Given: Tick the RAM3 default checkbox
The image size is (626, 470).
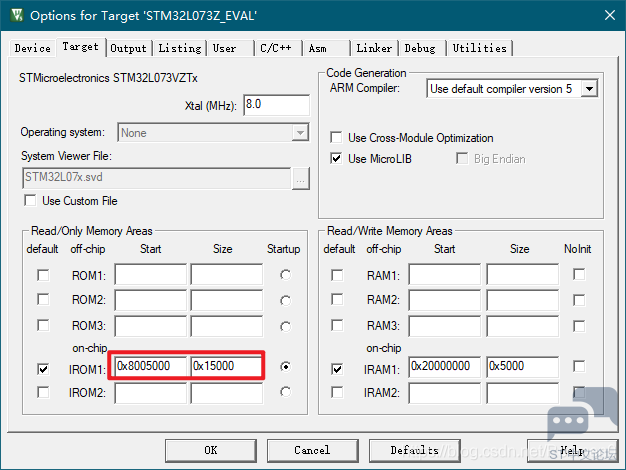Looking at the screenshot, I should (337, 325).
